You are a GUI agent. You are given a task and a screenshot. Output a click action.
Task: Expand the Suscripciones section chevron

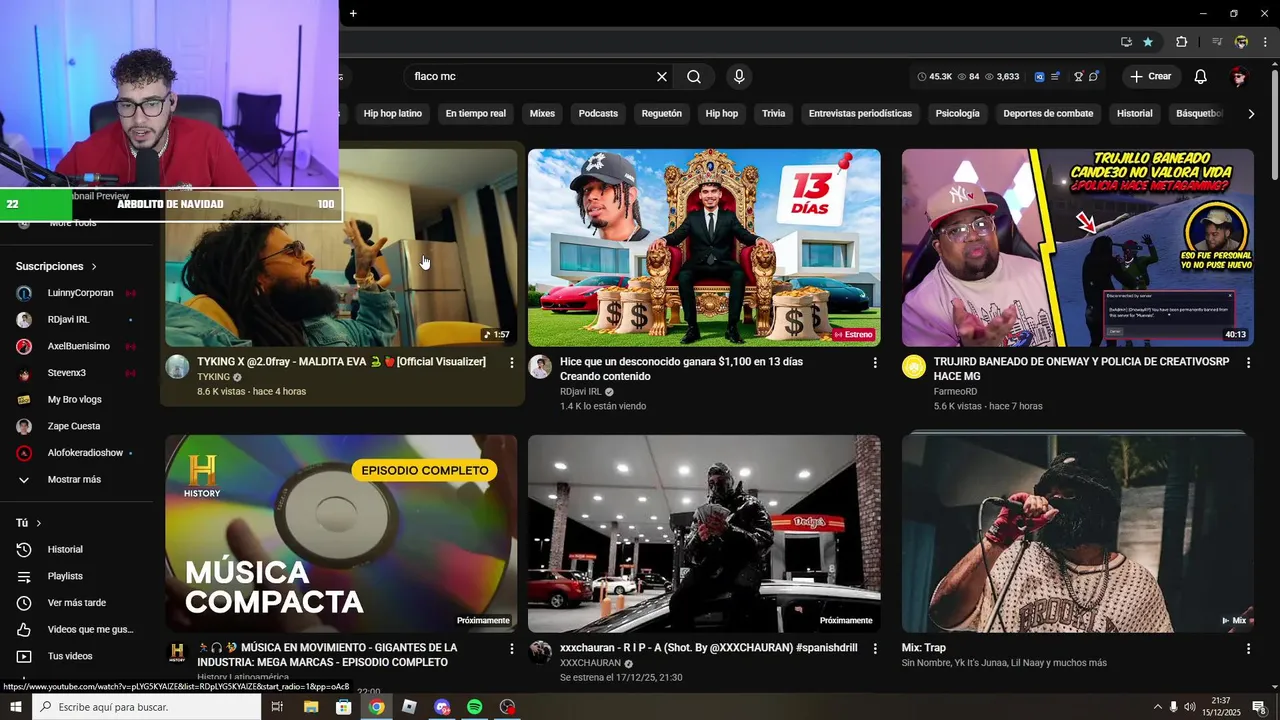click(94, 267)
